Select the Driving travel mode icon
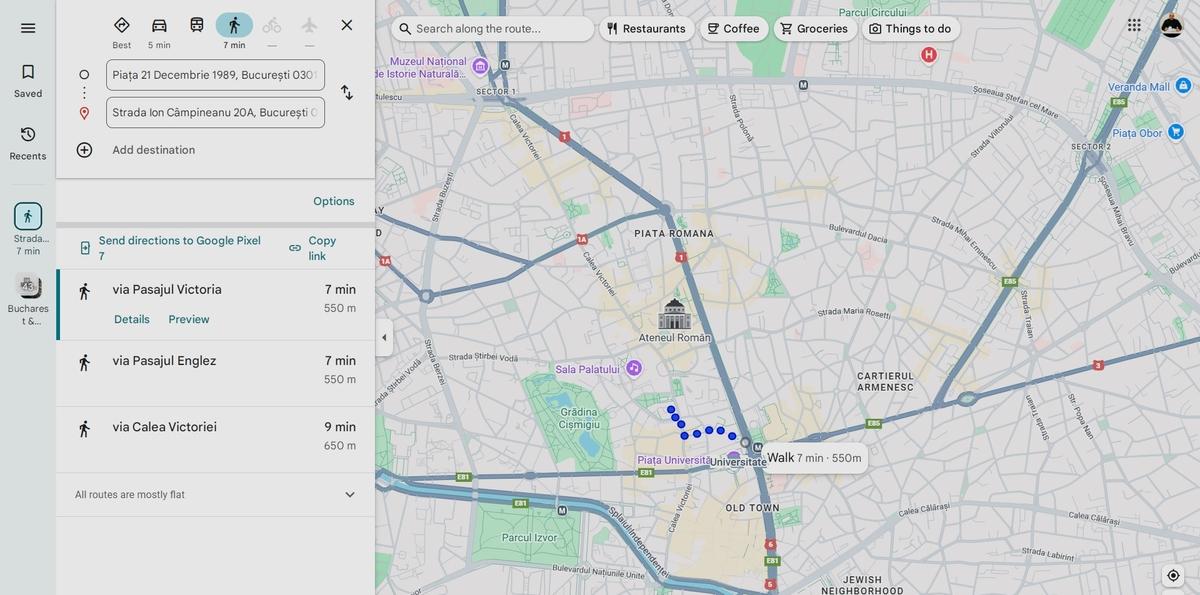The height and width of the screenshot is (595, 1200). (x=159, y=26)
